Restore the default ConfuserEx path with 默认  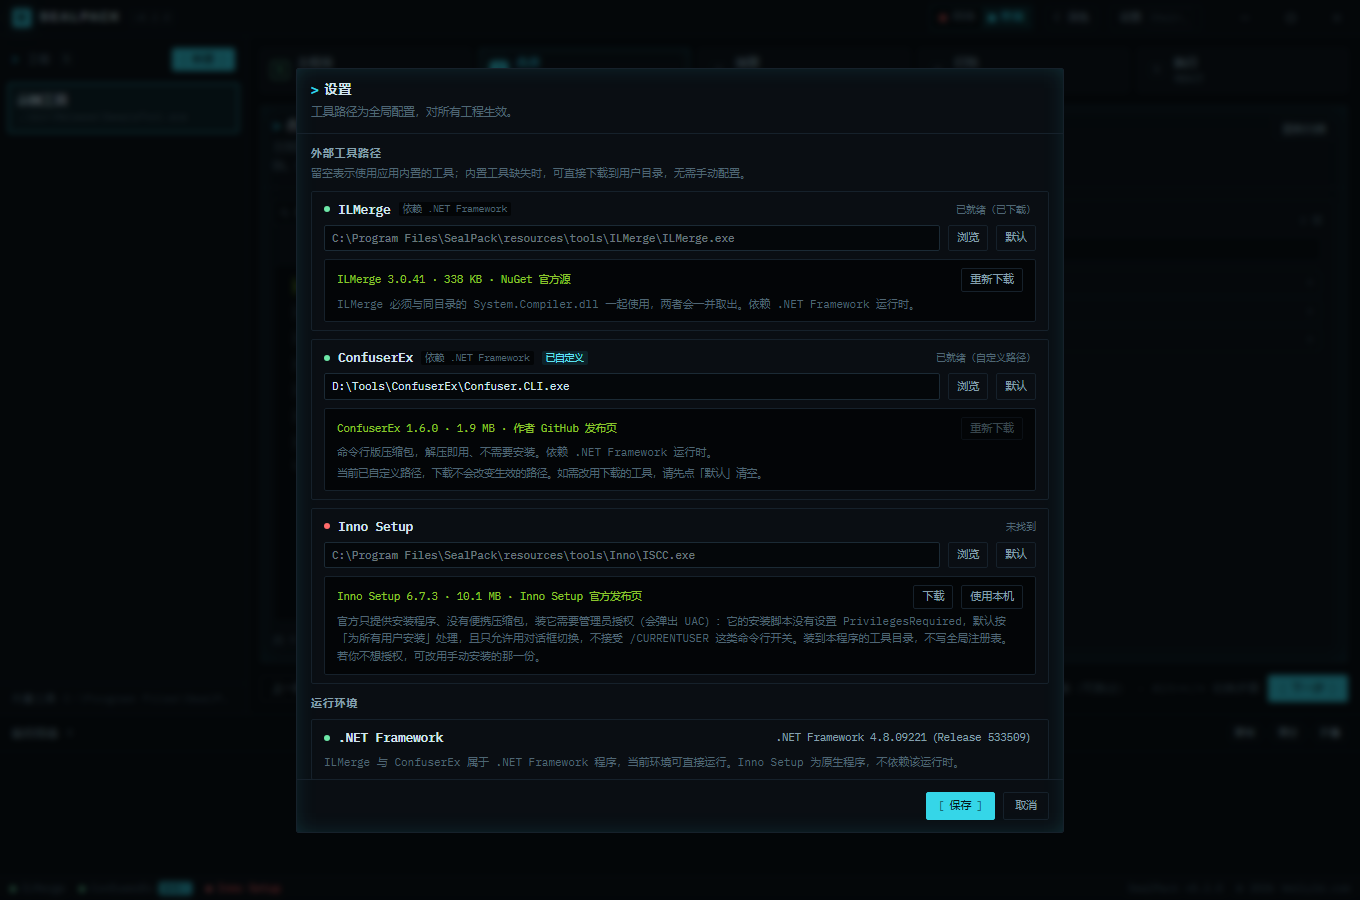click(x=1016, y=386)
